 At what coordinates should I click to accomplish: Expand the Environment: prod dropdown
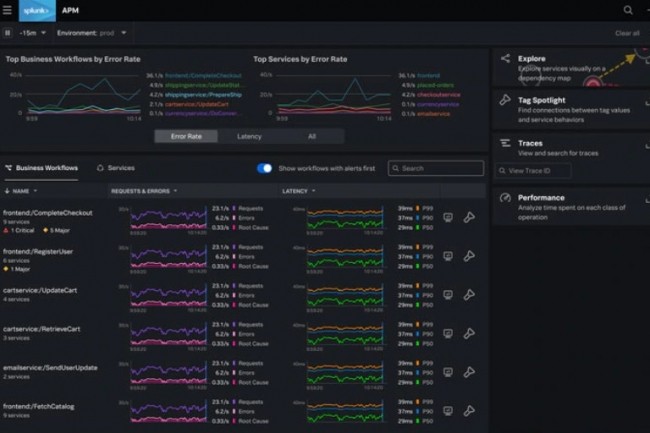pyautogui.click(x=92, y=33)
